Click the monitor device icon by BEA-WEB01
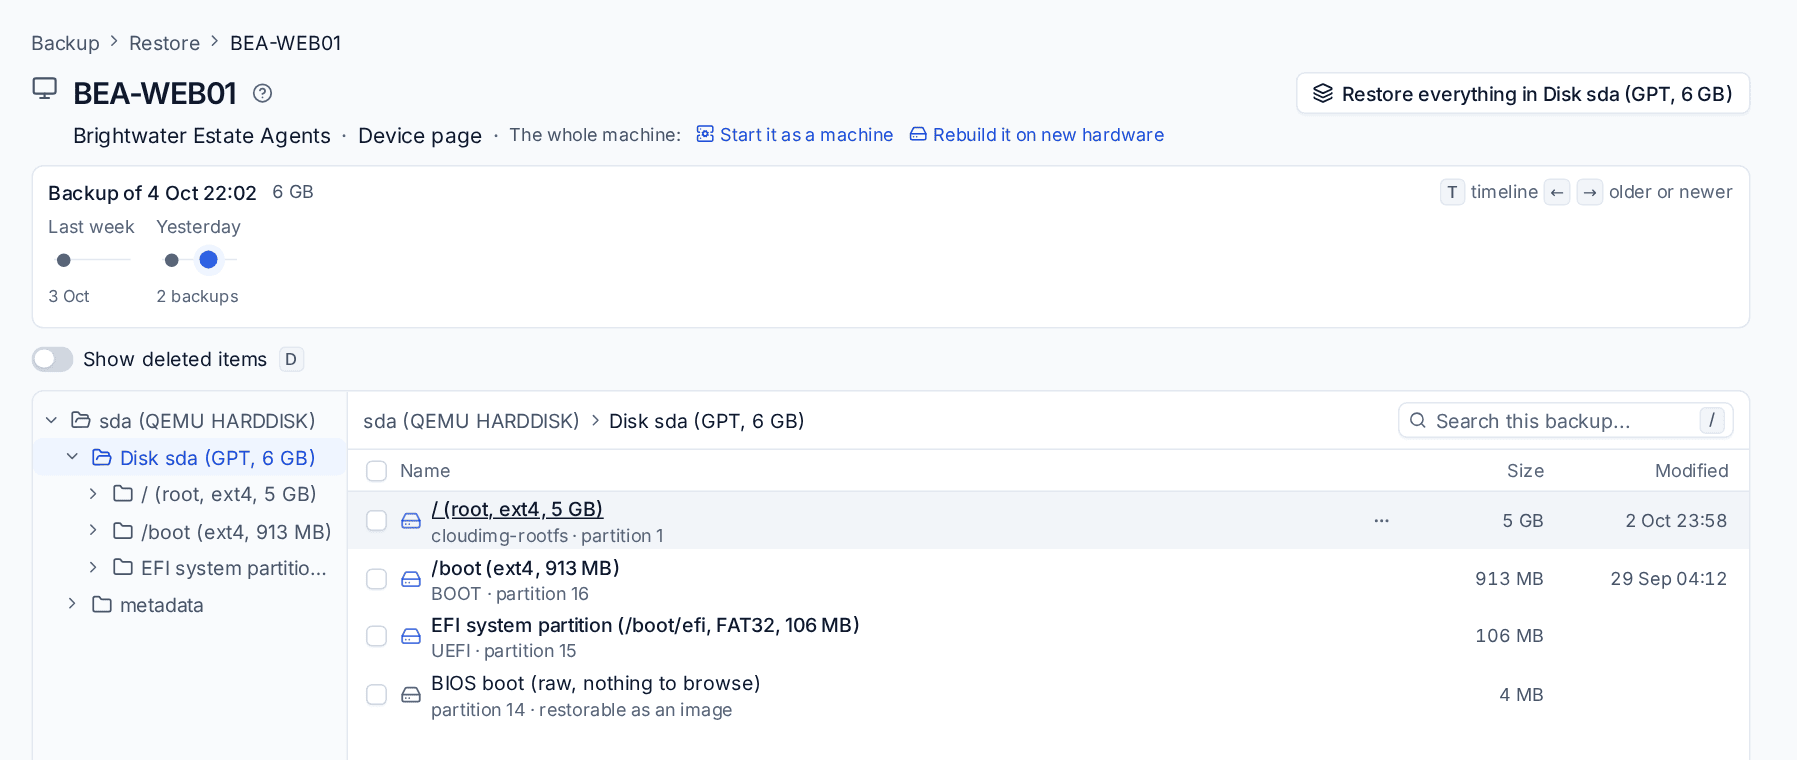The height and width of the screenshot is (760, 1797). coord(45,88)
